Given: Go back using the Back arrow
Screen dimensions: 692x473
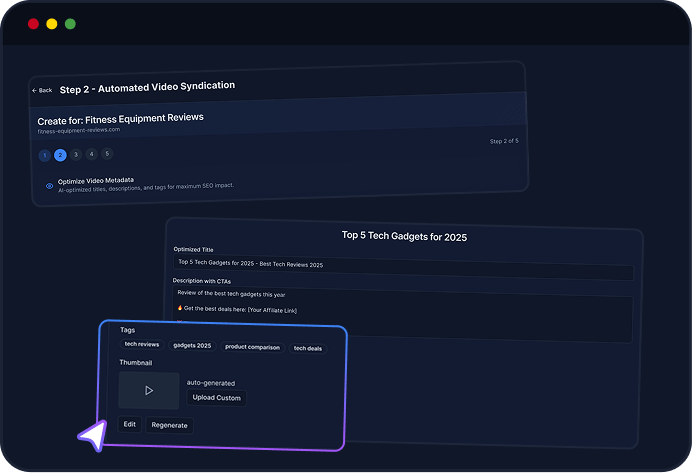Looking at the screenshot, I should point(42,90).
